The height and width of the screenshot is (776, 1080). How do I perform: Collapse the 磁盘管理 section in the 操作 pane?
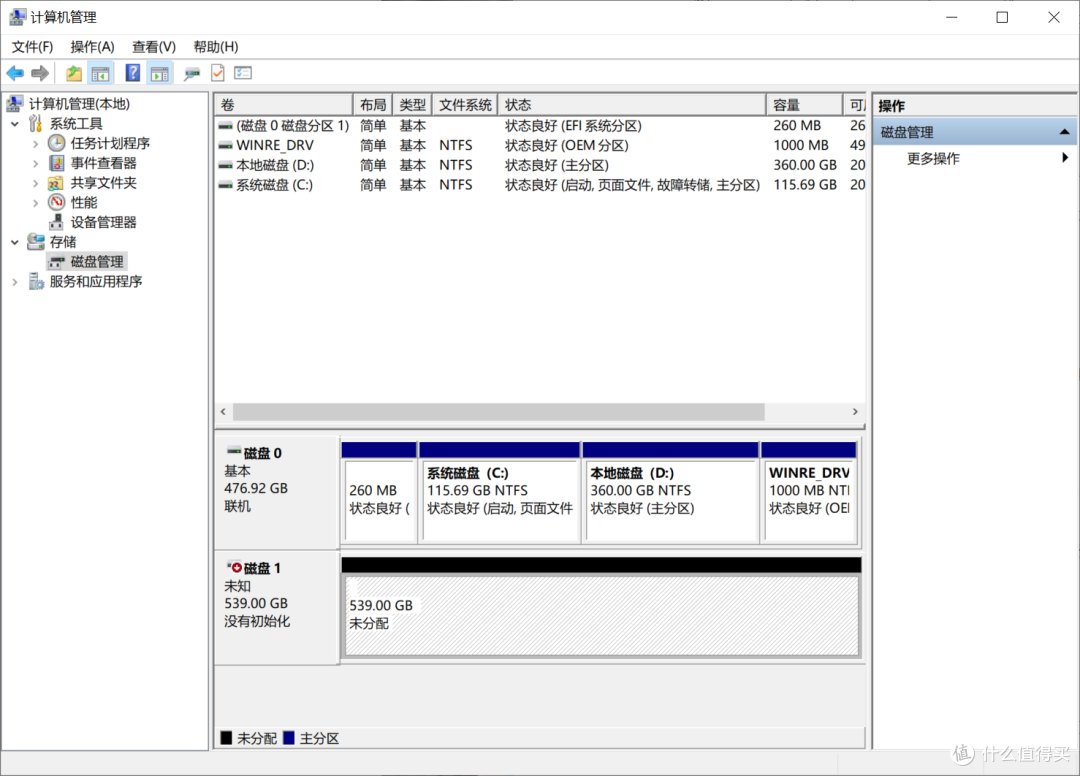click(1064, 132)
